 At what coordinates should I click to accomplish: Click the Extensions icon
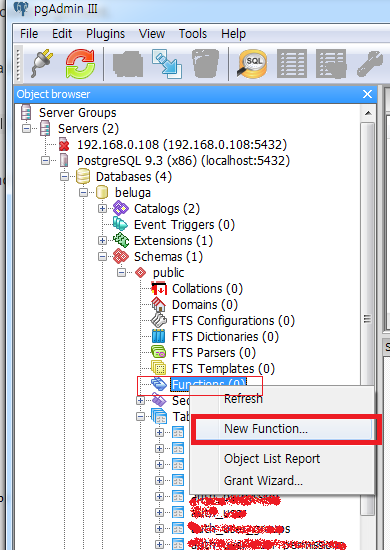pyautogui.click(x=121, y=241)
